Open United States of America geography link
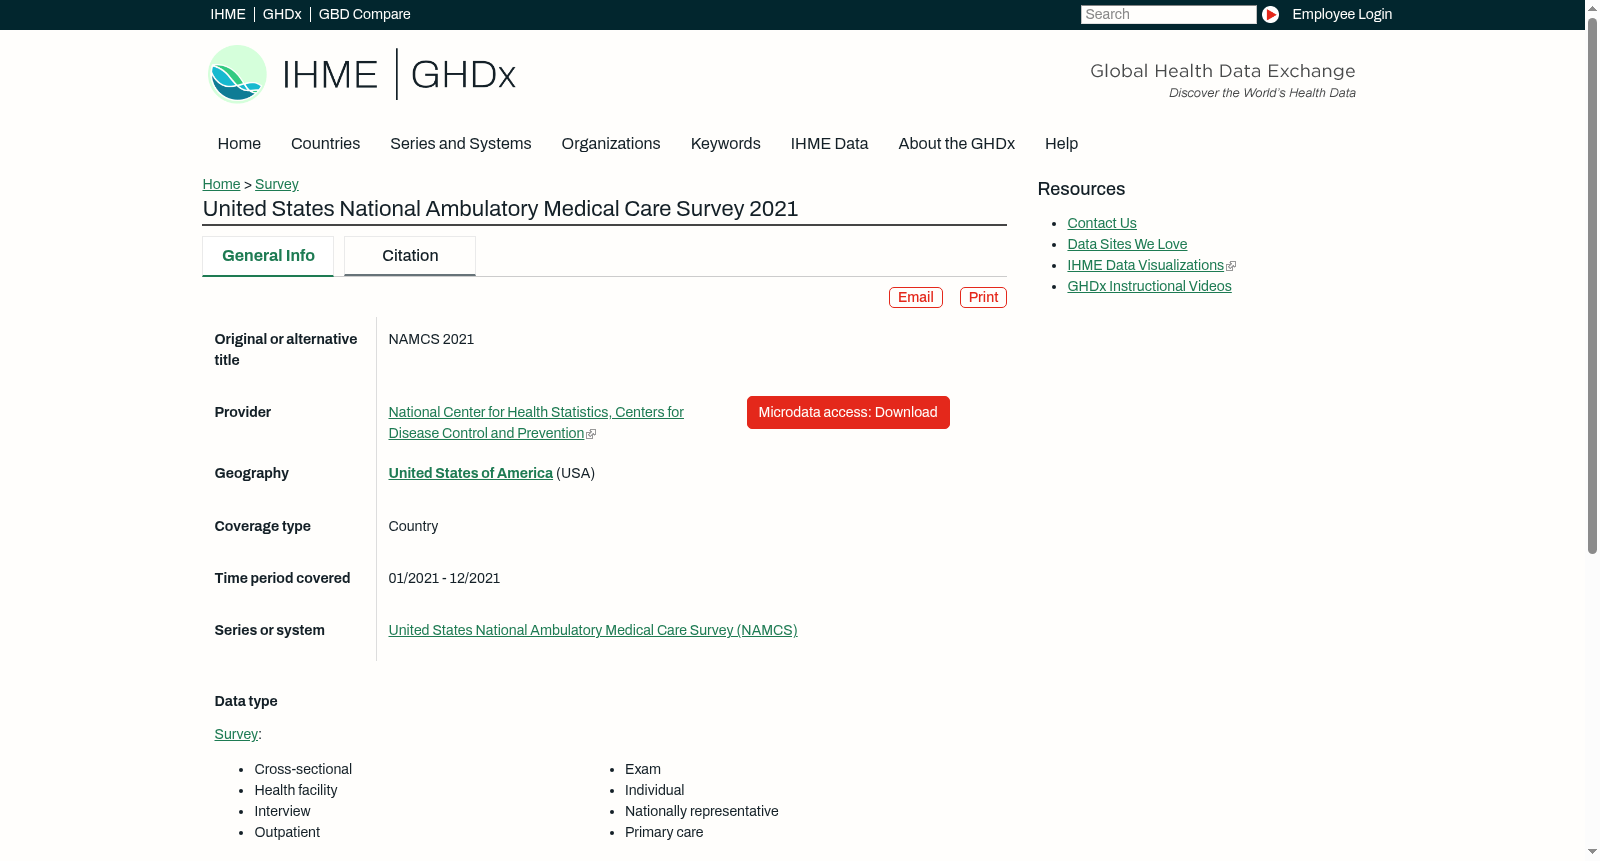 coord(470,473)
